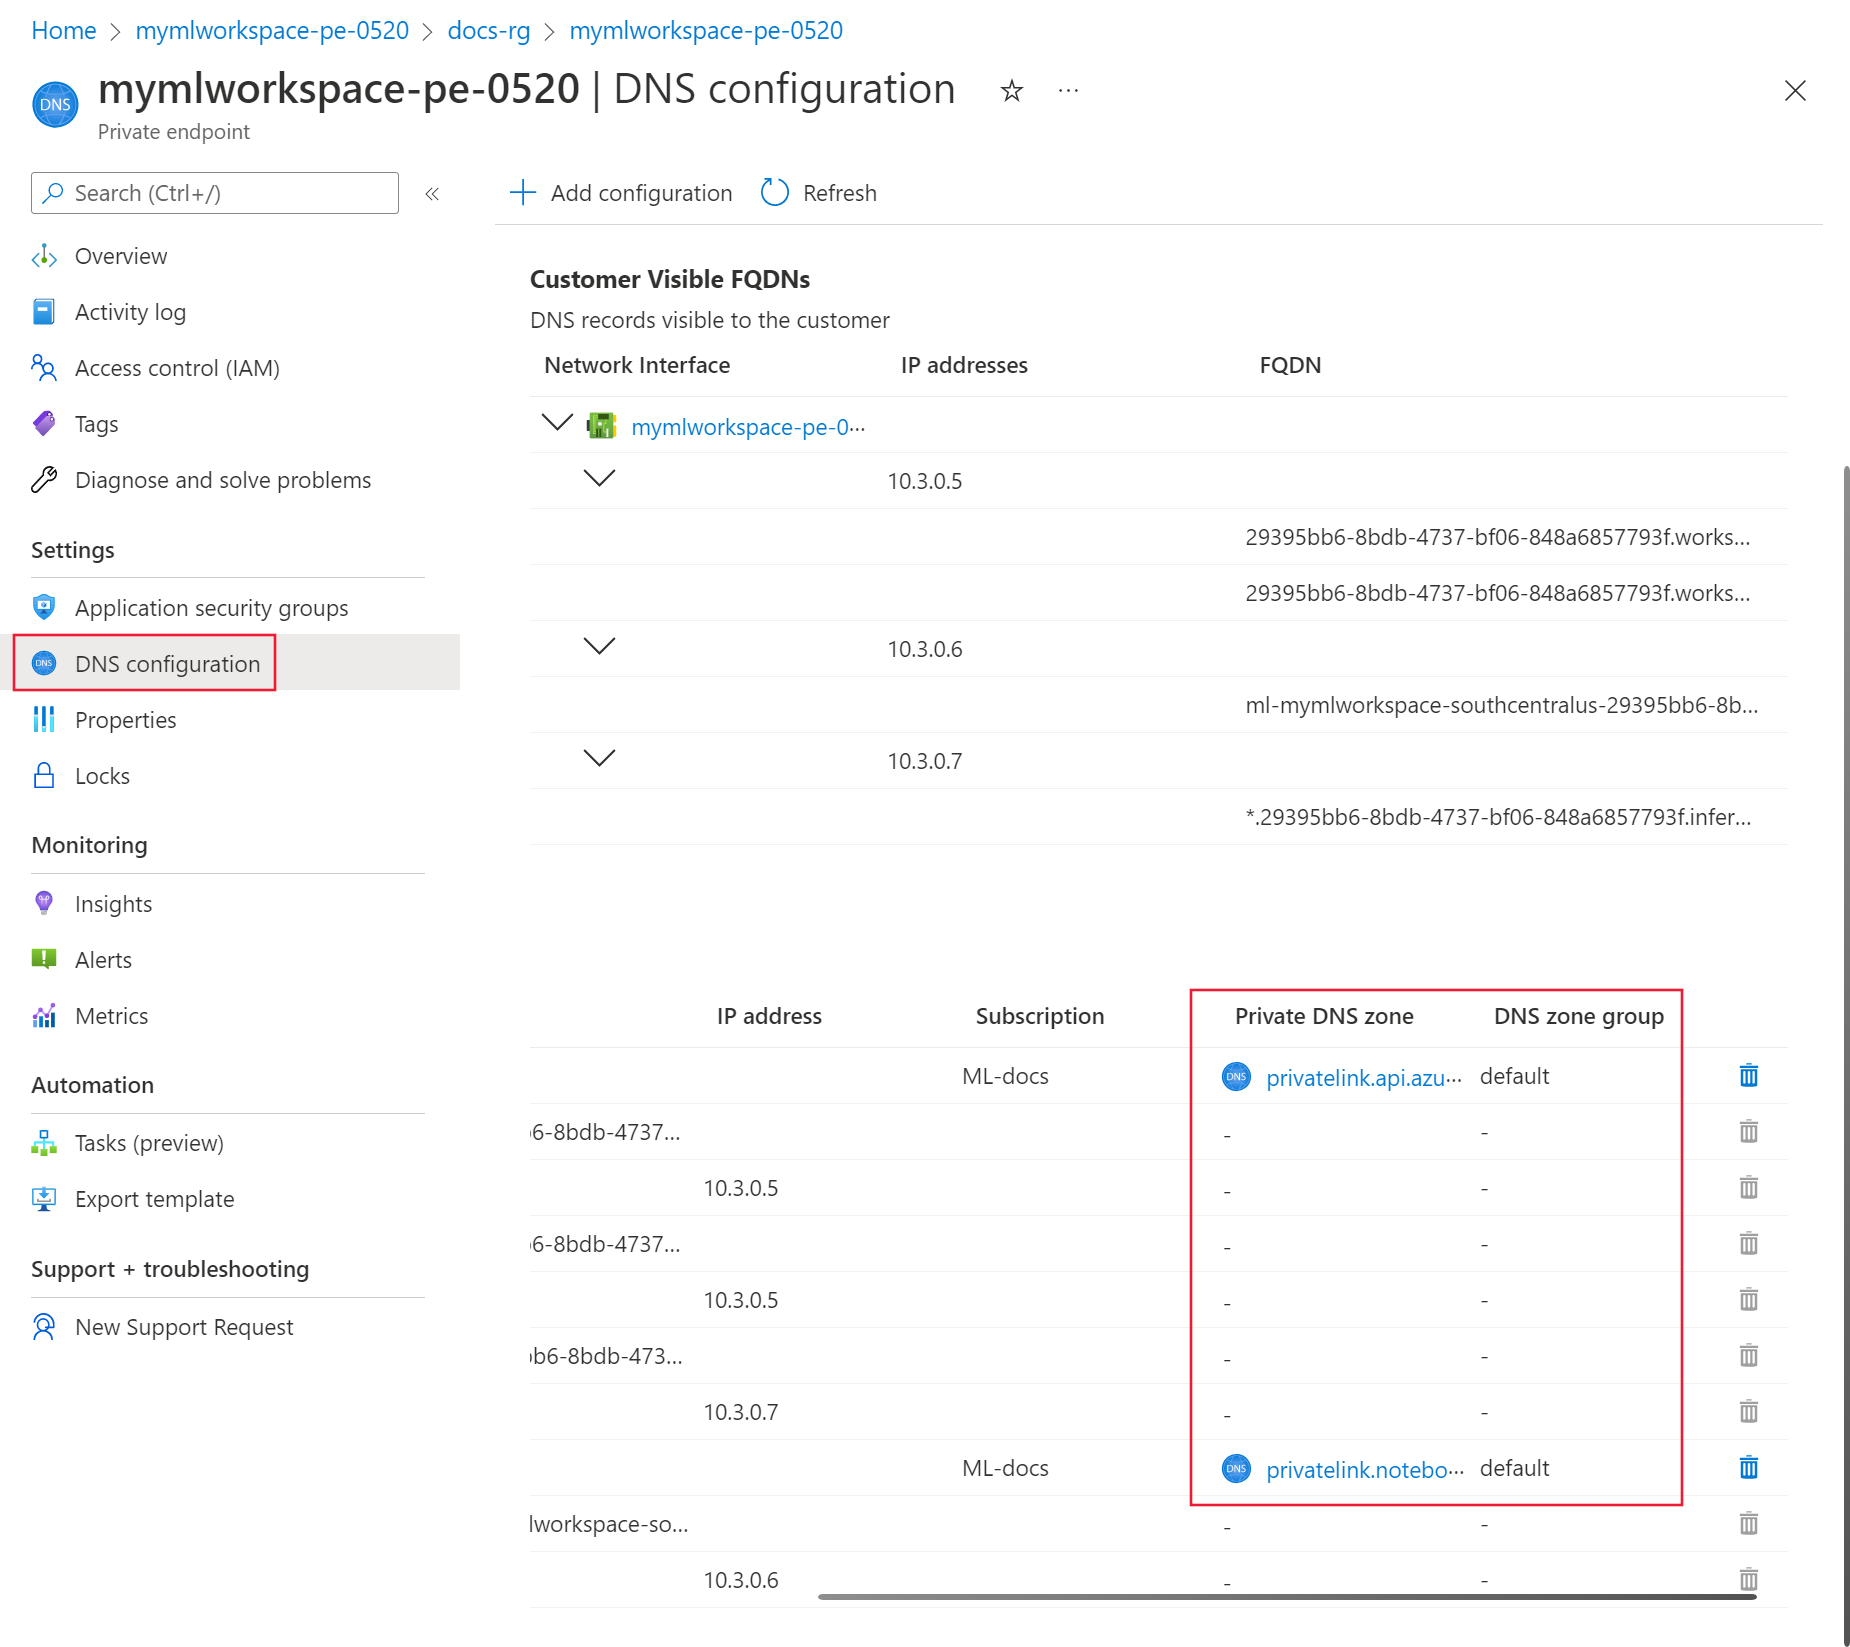View Metrics under Monitoring

pos(111,1015)
